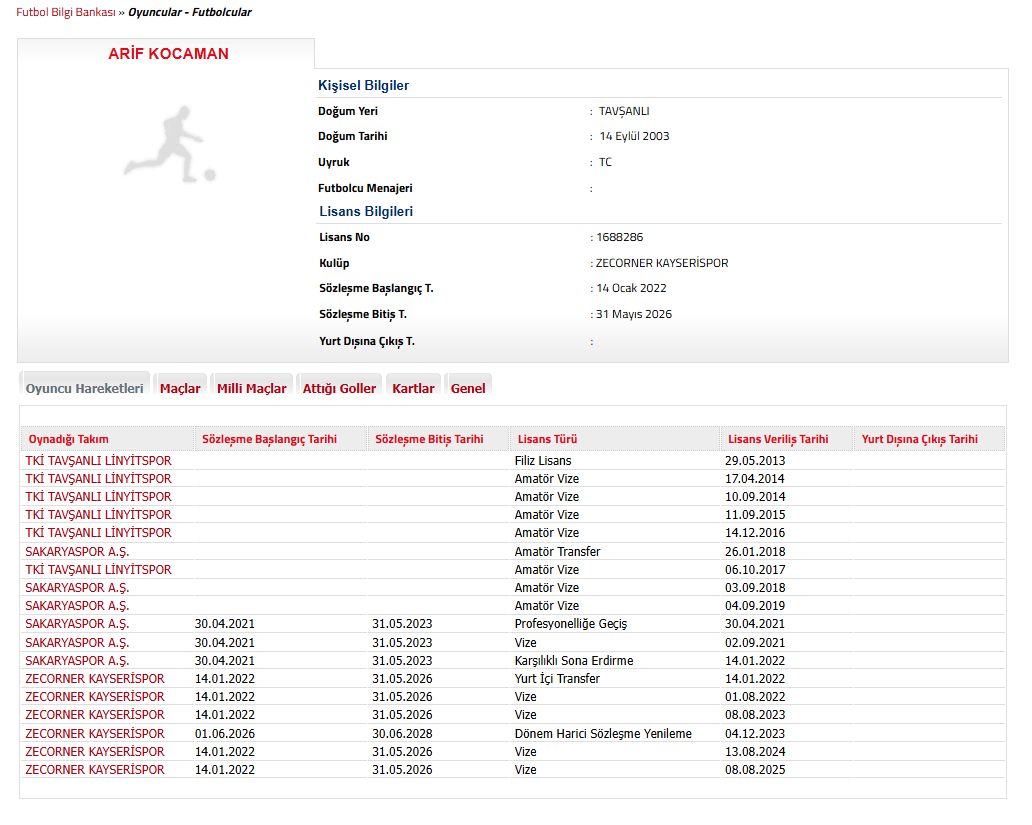The height and width of the screenshot is (825, 1032).
Task: Click Sakaryaspor A.Ş. in Profesyonelliğe Geçiş row
Action: [77, 624]
